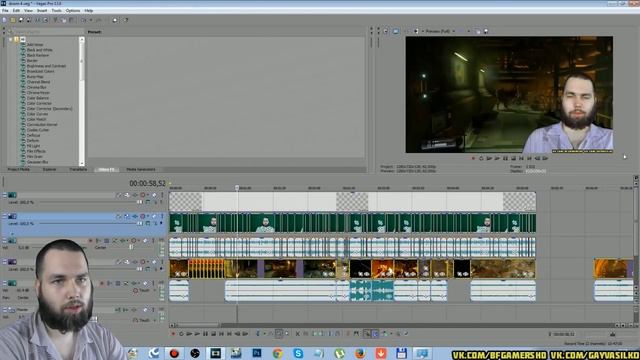Minimize the second video track height
640x360 pixels.
click(x=4, y=215)
